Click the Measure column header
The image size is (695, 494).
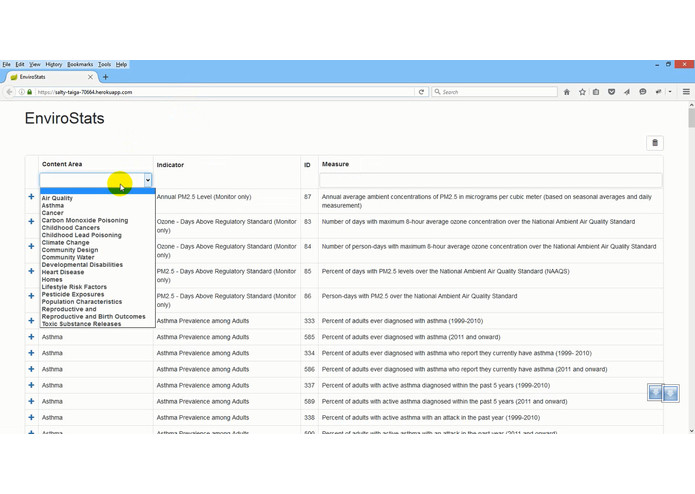click(335, 164)
